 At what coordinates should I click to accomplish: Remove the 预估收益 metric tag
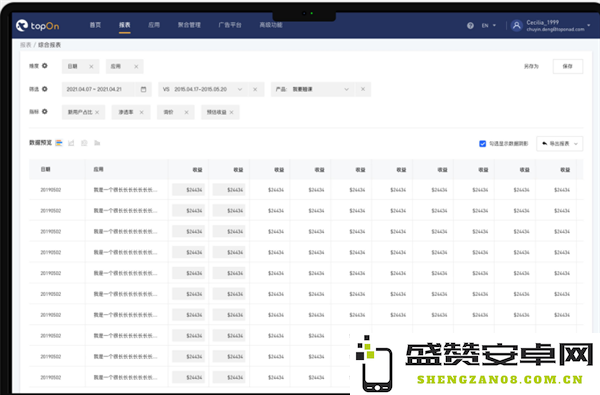[x=232, y=112]
